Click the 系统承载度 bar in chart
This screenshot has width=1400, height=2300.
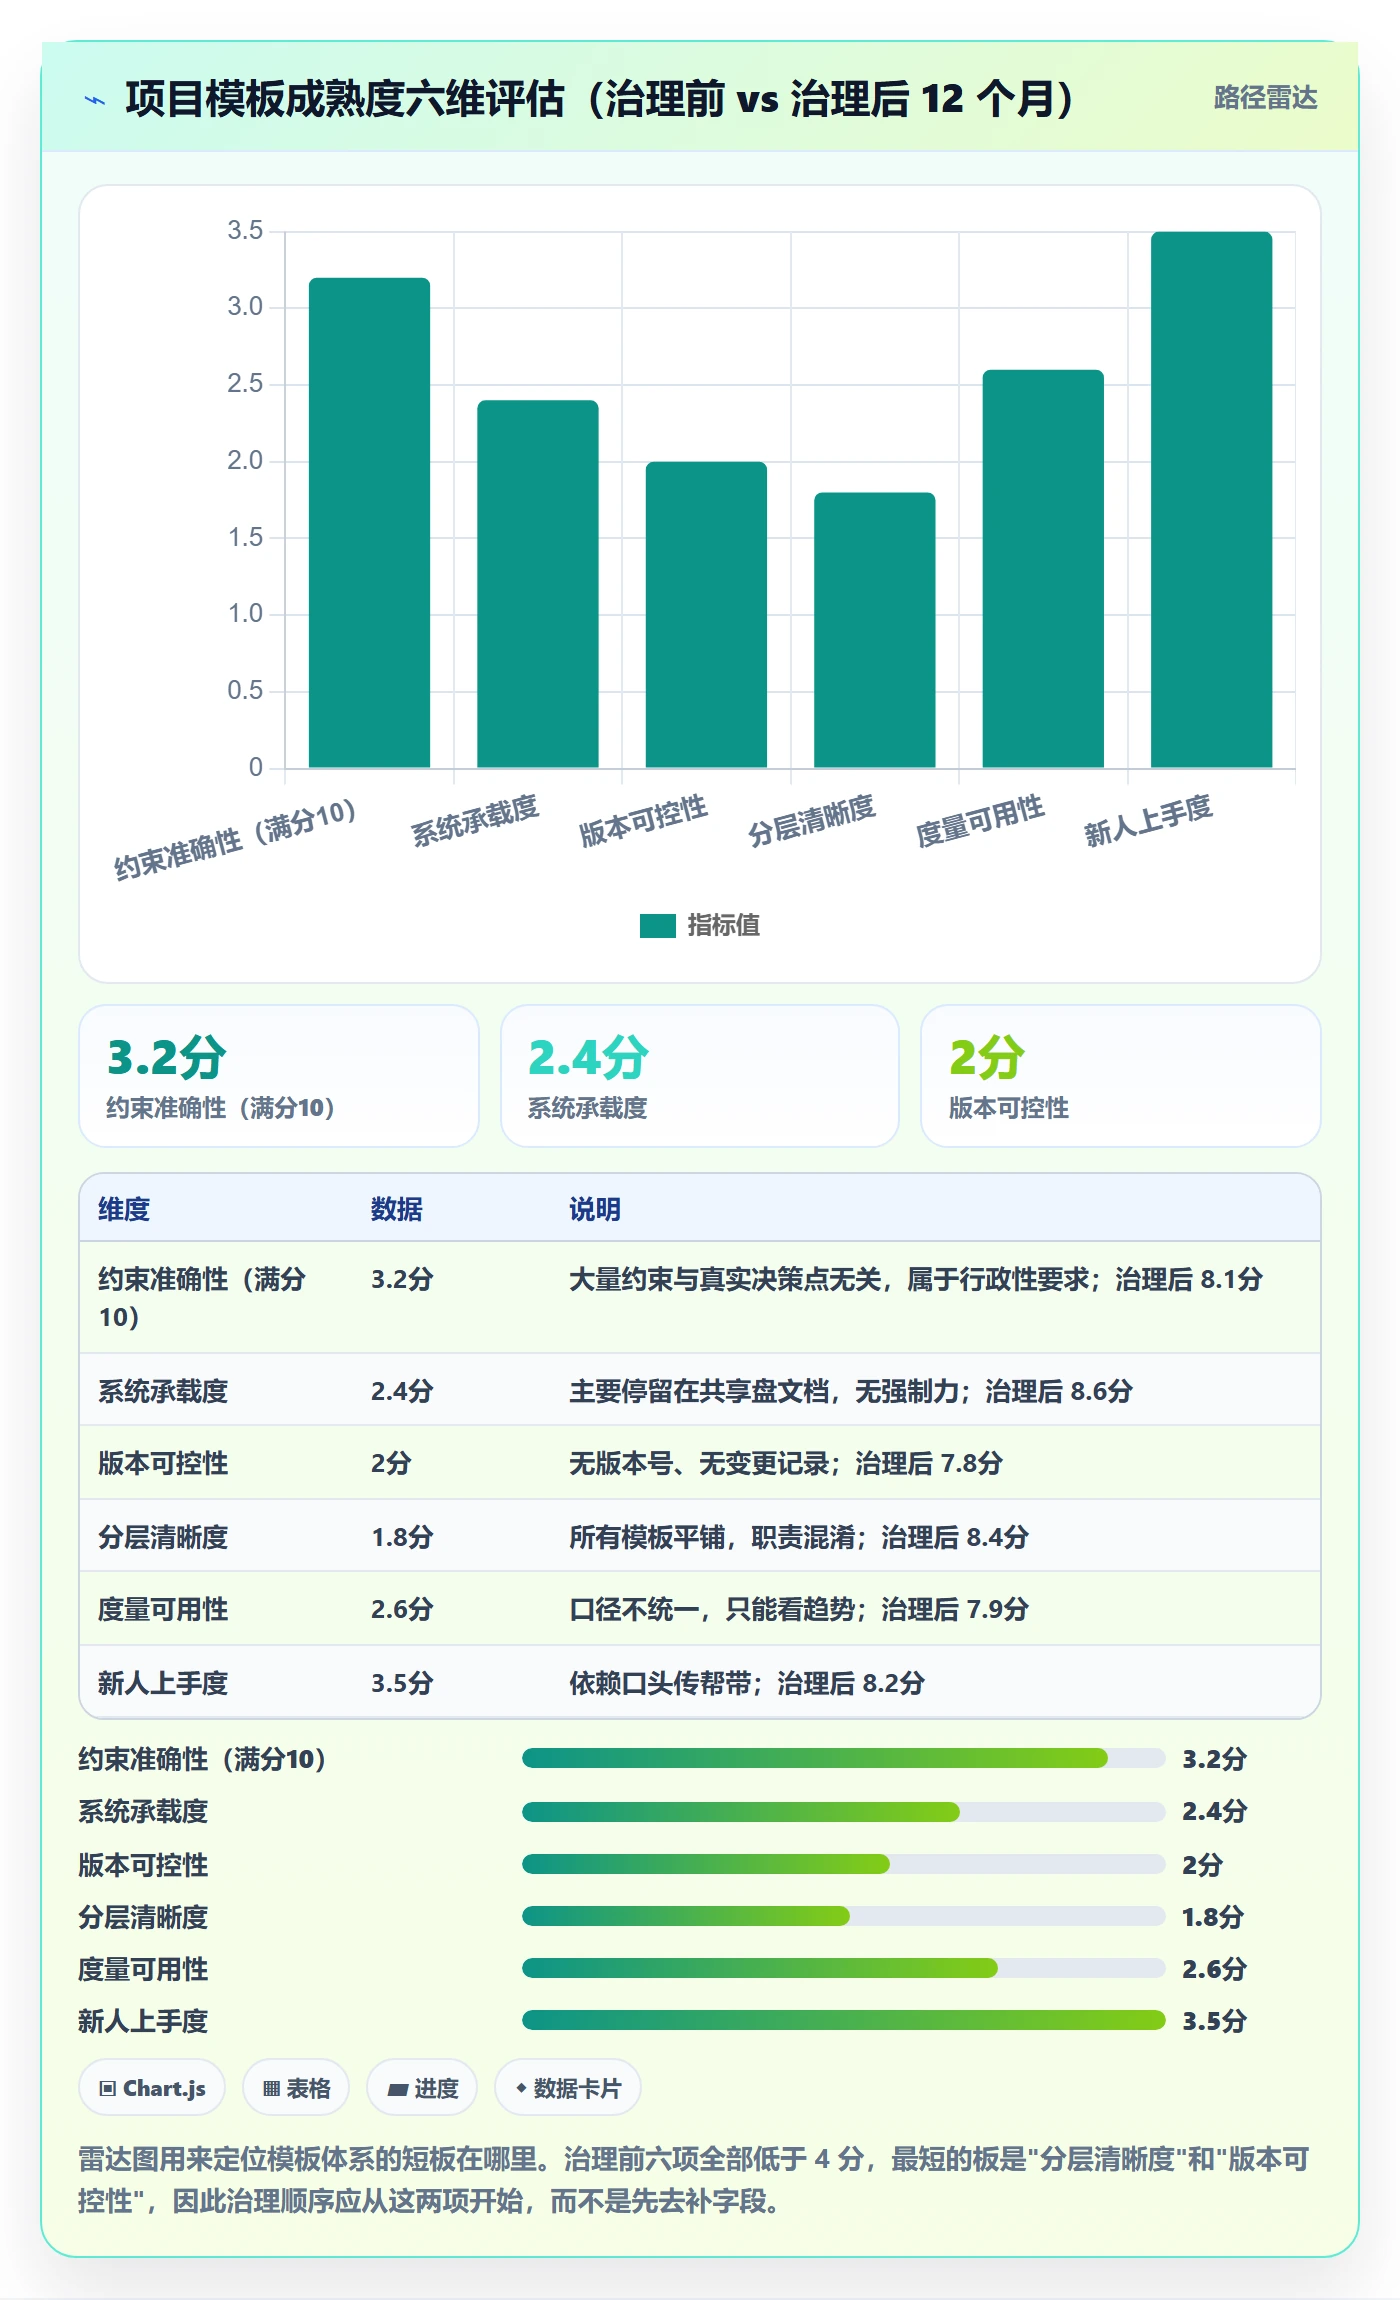pyautogui.click(x=538, y=584)
